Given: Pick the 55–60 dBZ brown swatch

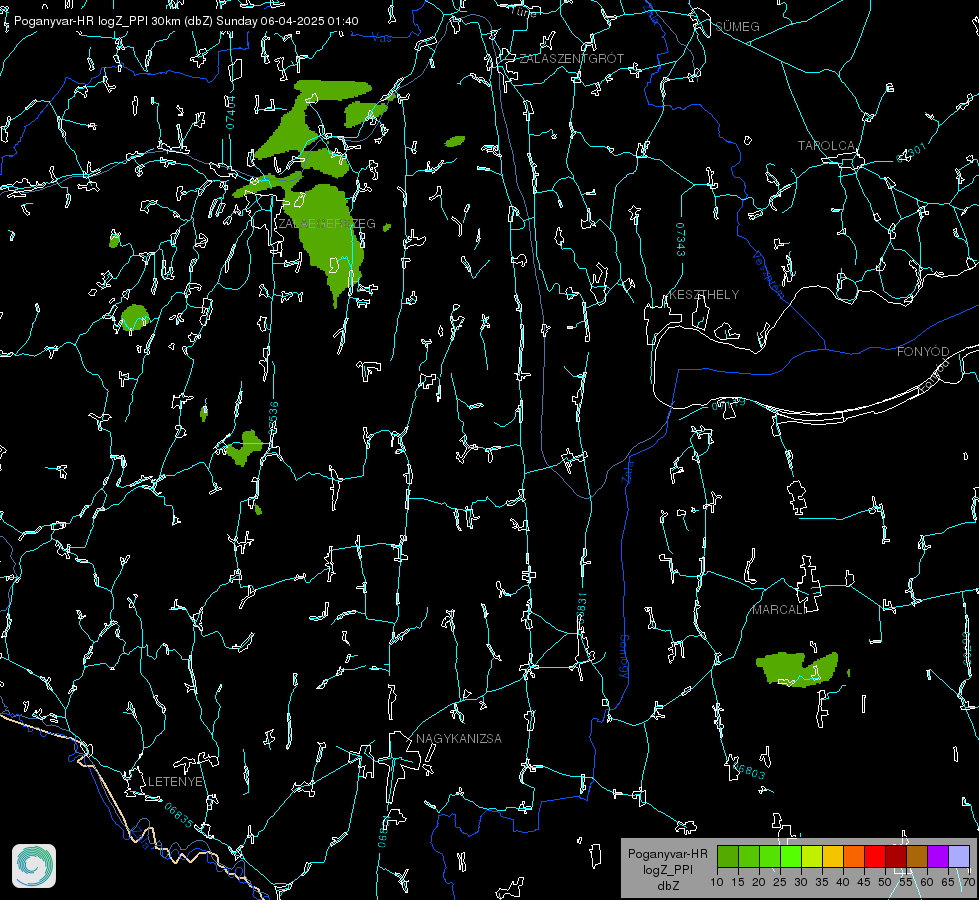Looking at the screenshot, I should click(917, 856).
